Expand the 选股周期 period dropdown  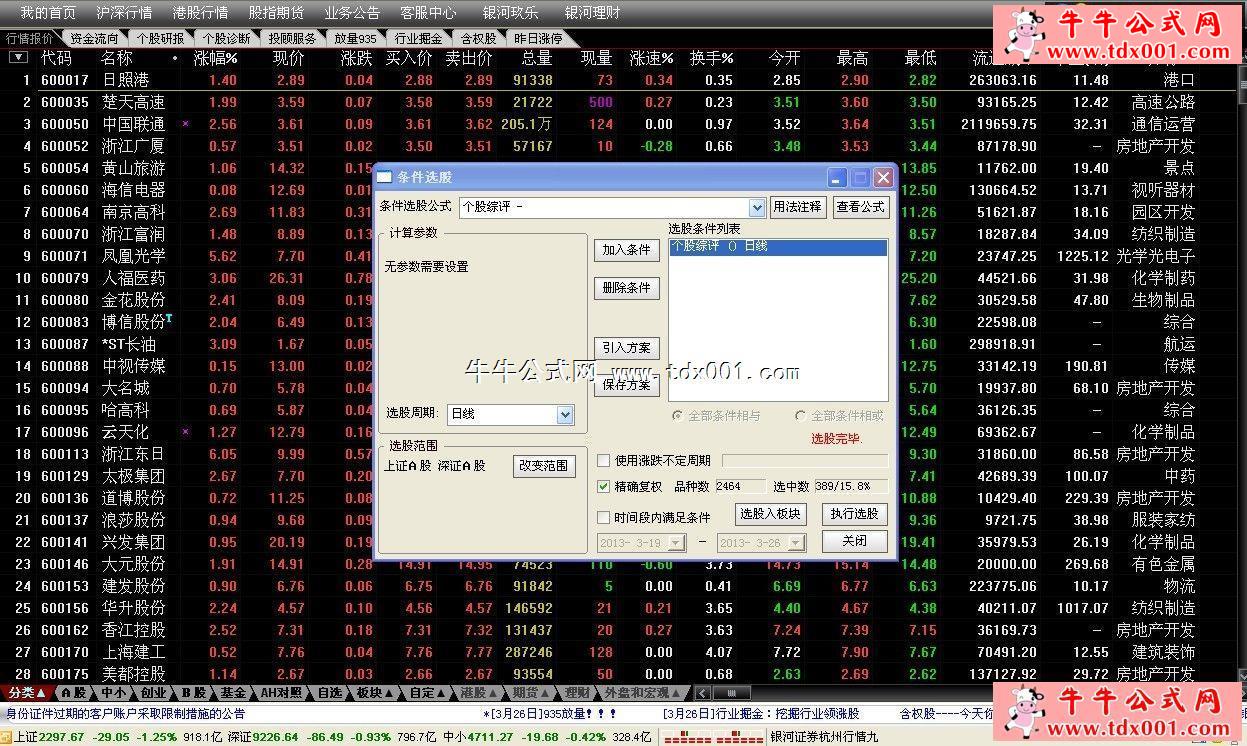tap(565, 414)
